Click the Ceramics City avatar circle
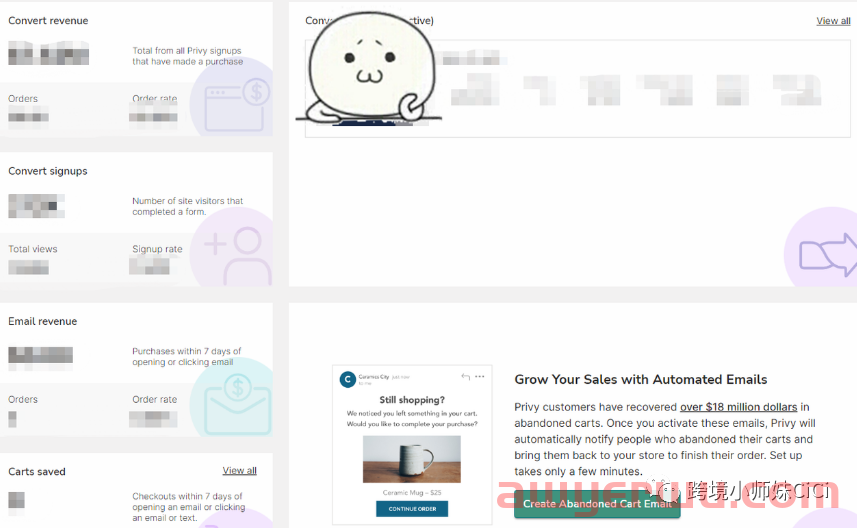 (x=348, y=379)
